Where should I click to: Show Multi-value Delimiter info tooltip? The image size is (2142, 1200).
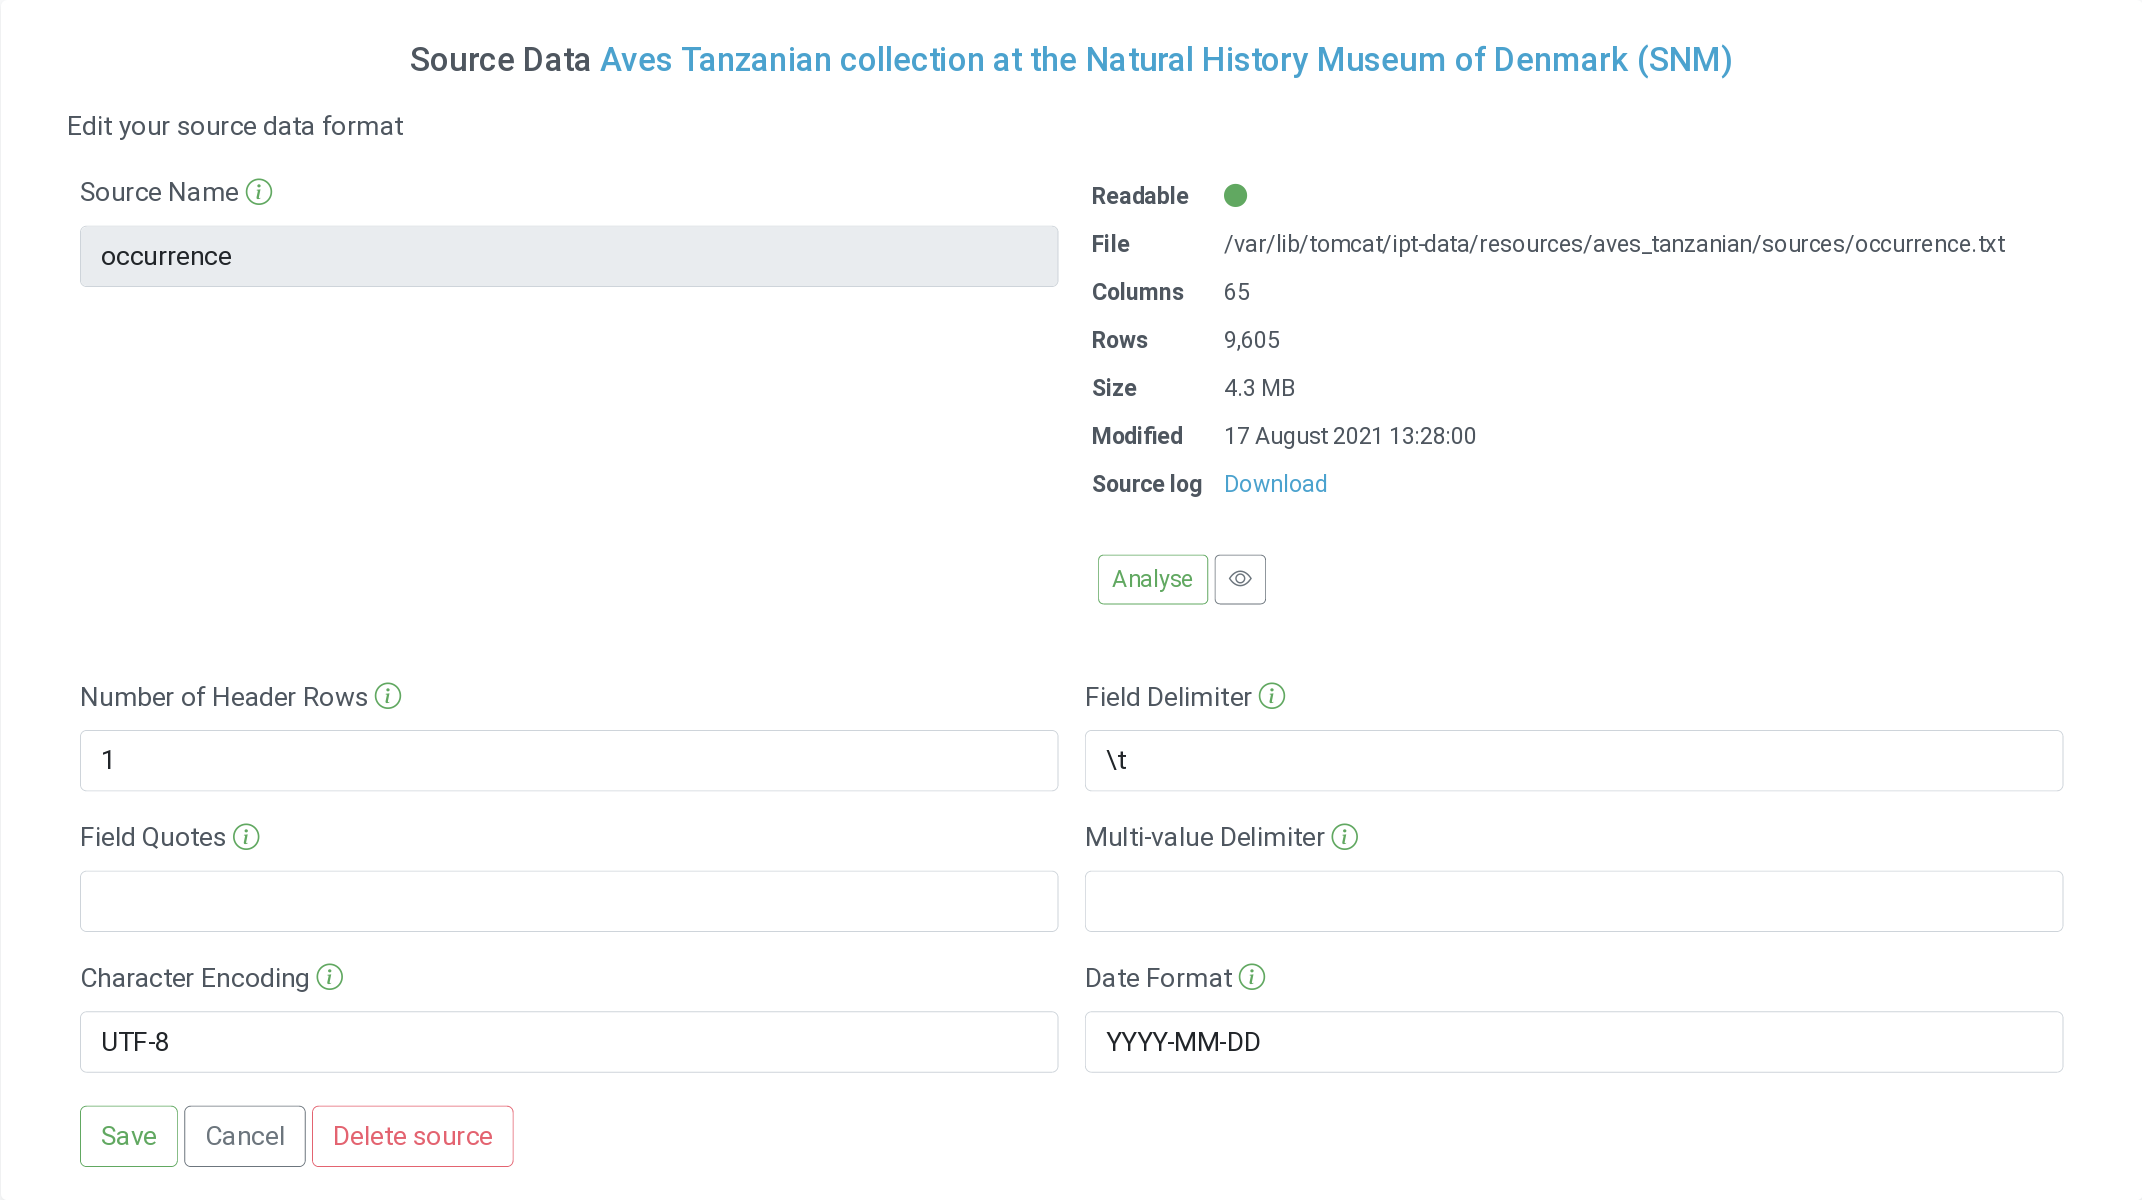(1345, 837)
